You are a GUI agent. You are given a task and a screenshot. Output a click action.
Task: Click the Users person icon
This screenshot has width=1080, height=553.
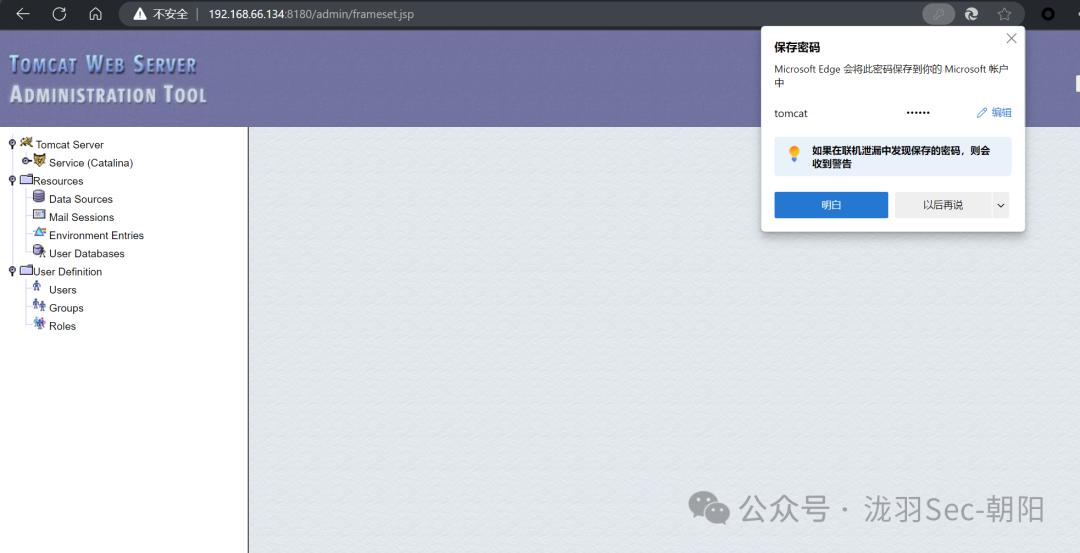pyautogui.click(x=37, y=286)
